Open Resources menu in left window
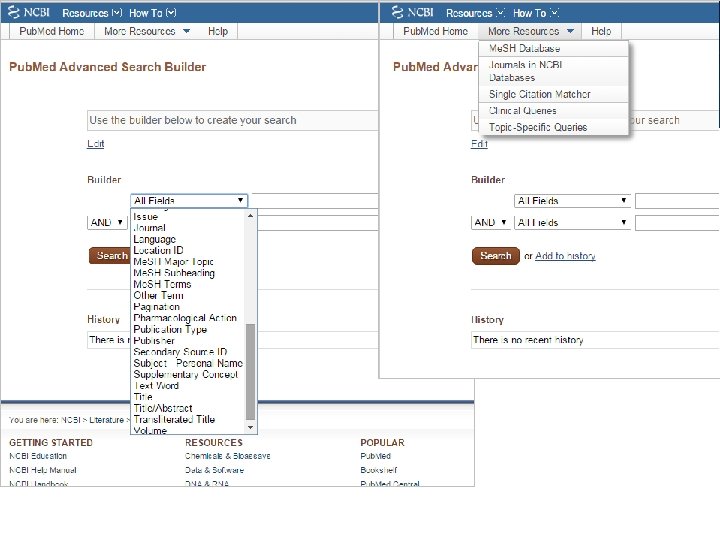 coord(92,13)
